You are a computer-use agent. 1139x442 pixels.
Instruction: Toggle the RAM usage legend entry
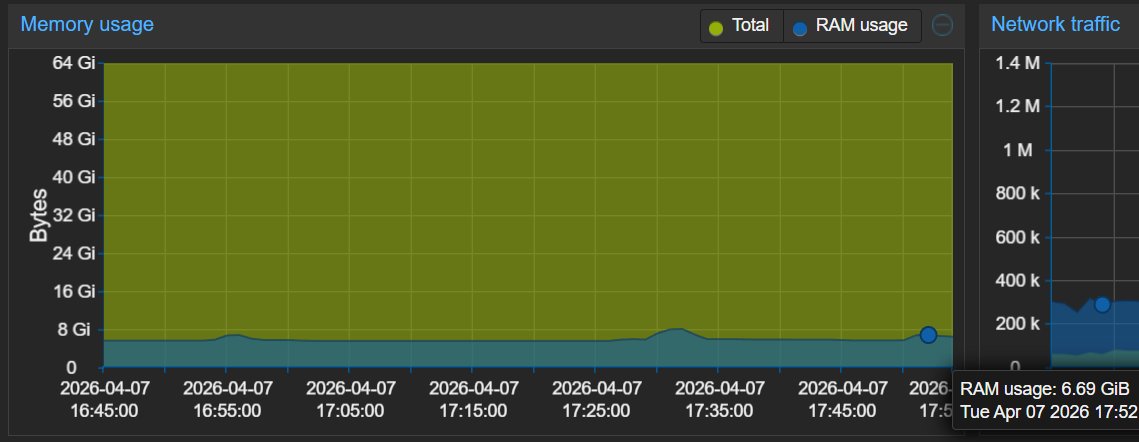click(853, 25)
